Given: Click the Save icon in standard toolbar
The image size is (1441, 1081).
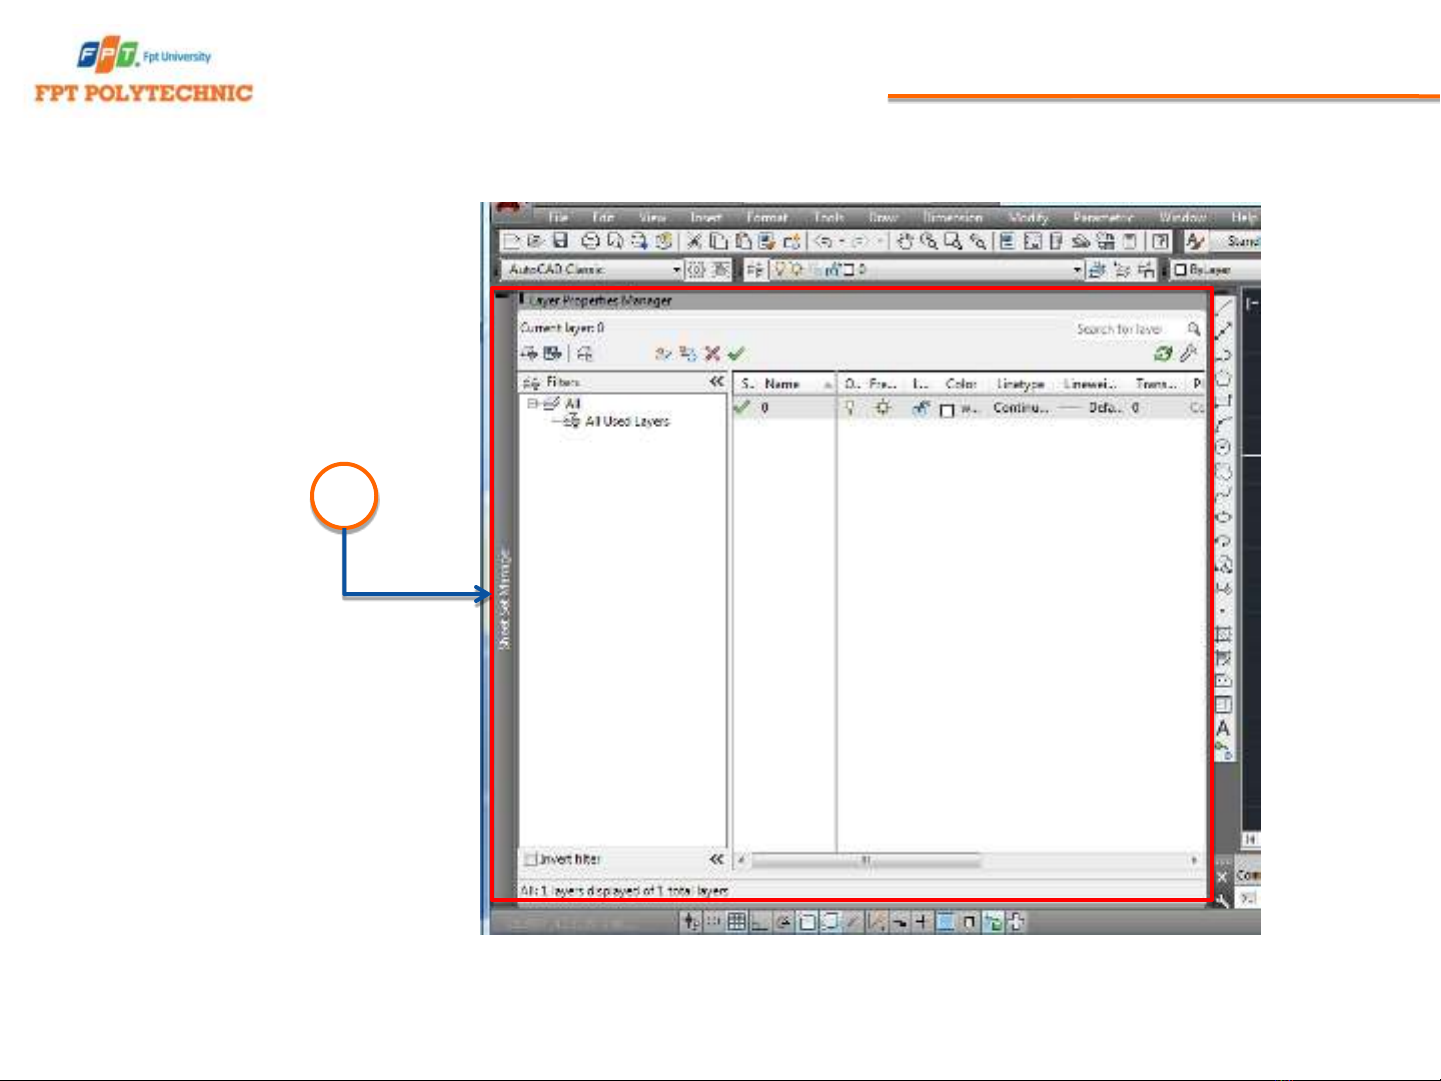Looking at the screenshot, I should 561,241.
